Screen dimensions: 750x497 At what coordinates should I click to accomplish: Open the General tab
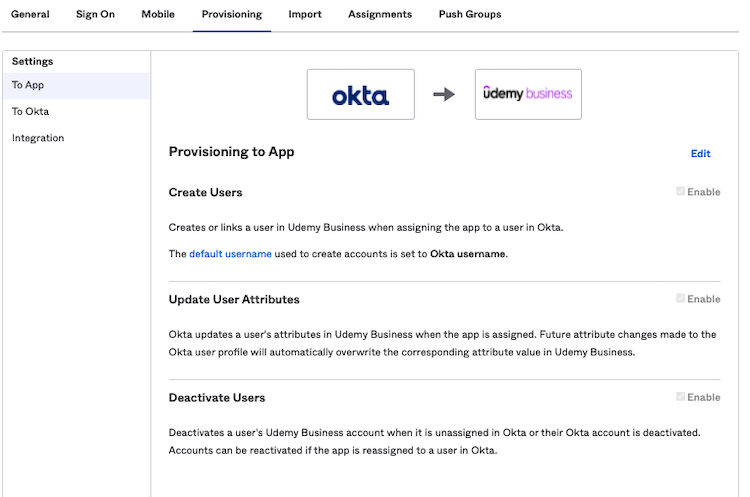coord(30,15)
